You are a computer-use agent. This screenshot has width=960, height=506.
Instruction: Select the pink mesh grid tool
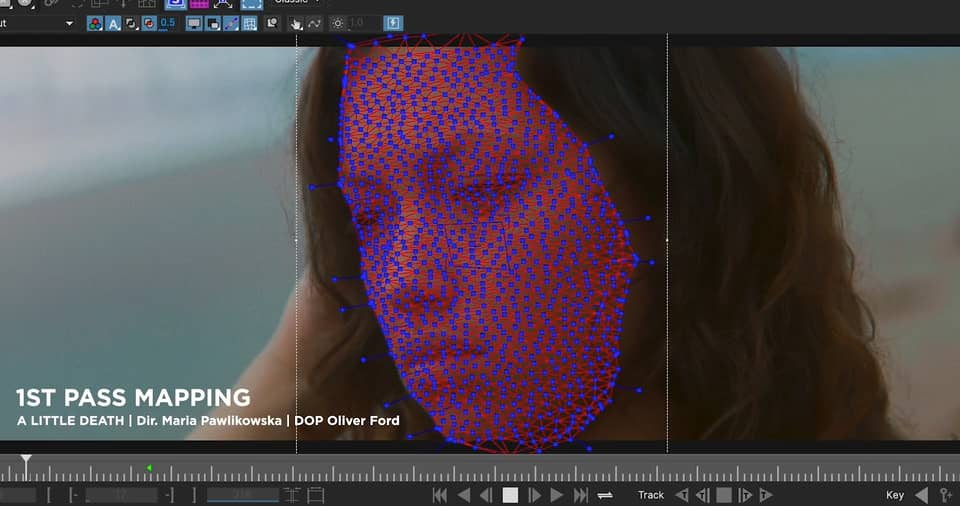coord(199,4)
